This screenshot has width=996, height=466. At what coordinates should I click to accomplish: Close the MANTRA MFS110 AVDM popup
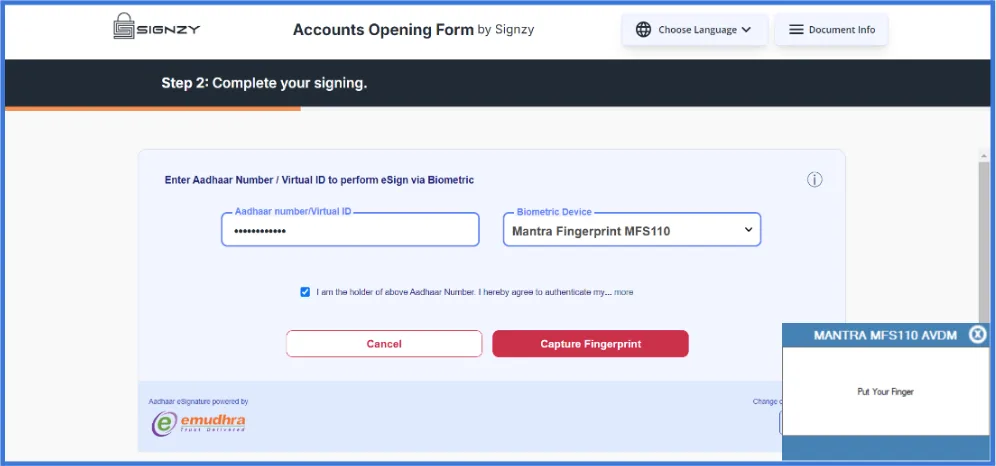coord(978,334)
